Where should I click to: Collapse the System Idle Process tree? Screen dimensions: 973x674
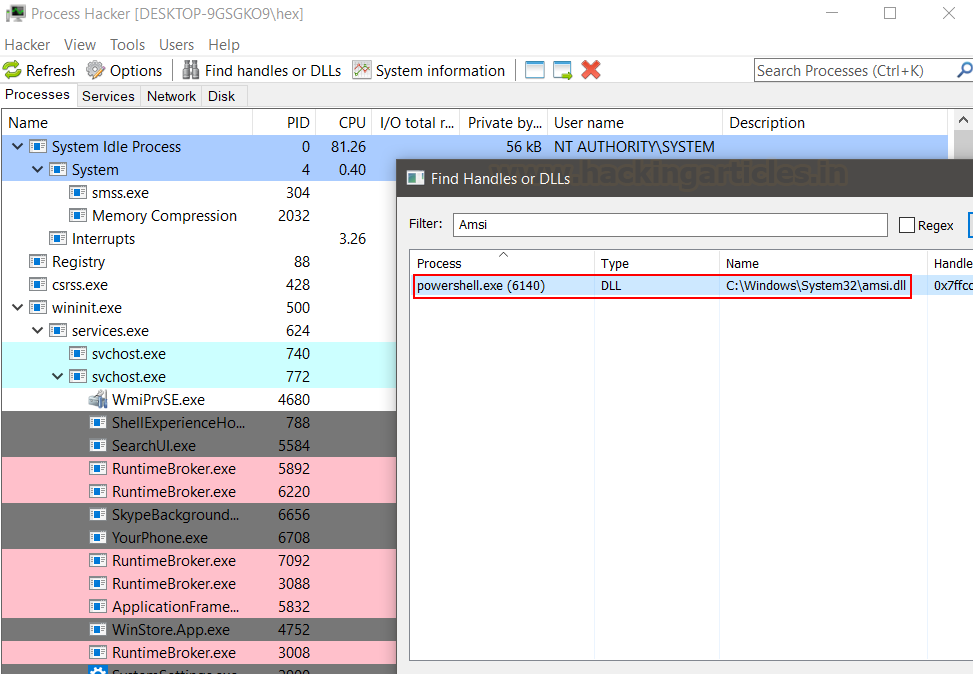(x=17, y=146)
